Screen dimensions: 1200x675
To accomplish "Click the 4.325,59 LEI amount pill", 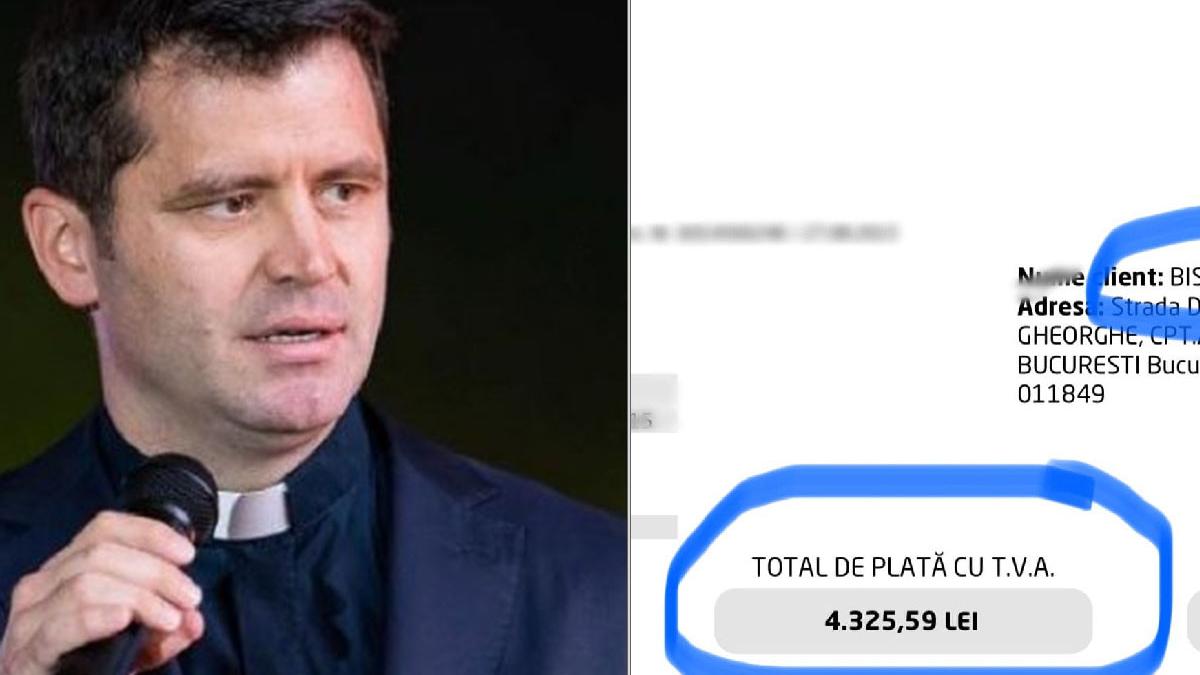I will [903, 621].
